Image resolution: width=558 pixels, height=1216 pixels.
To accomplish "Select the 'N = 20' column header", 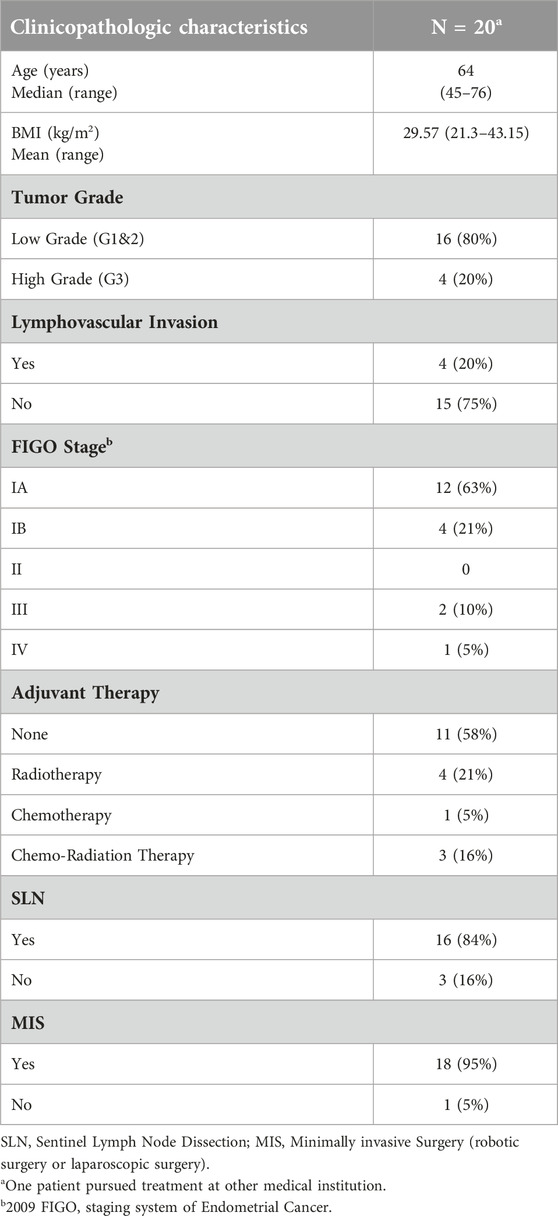I will pyautogui.click(x=465, y=28).
